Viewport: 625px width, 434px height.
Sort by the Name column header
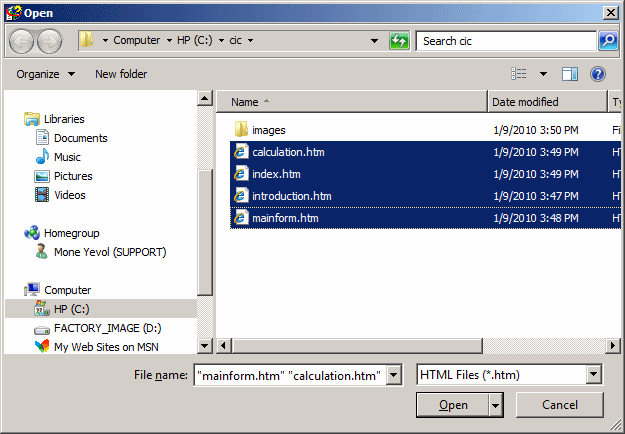pos(352,102)
